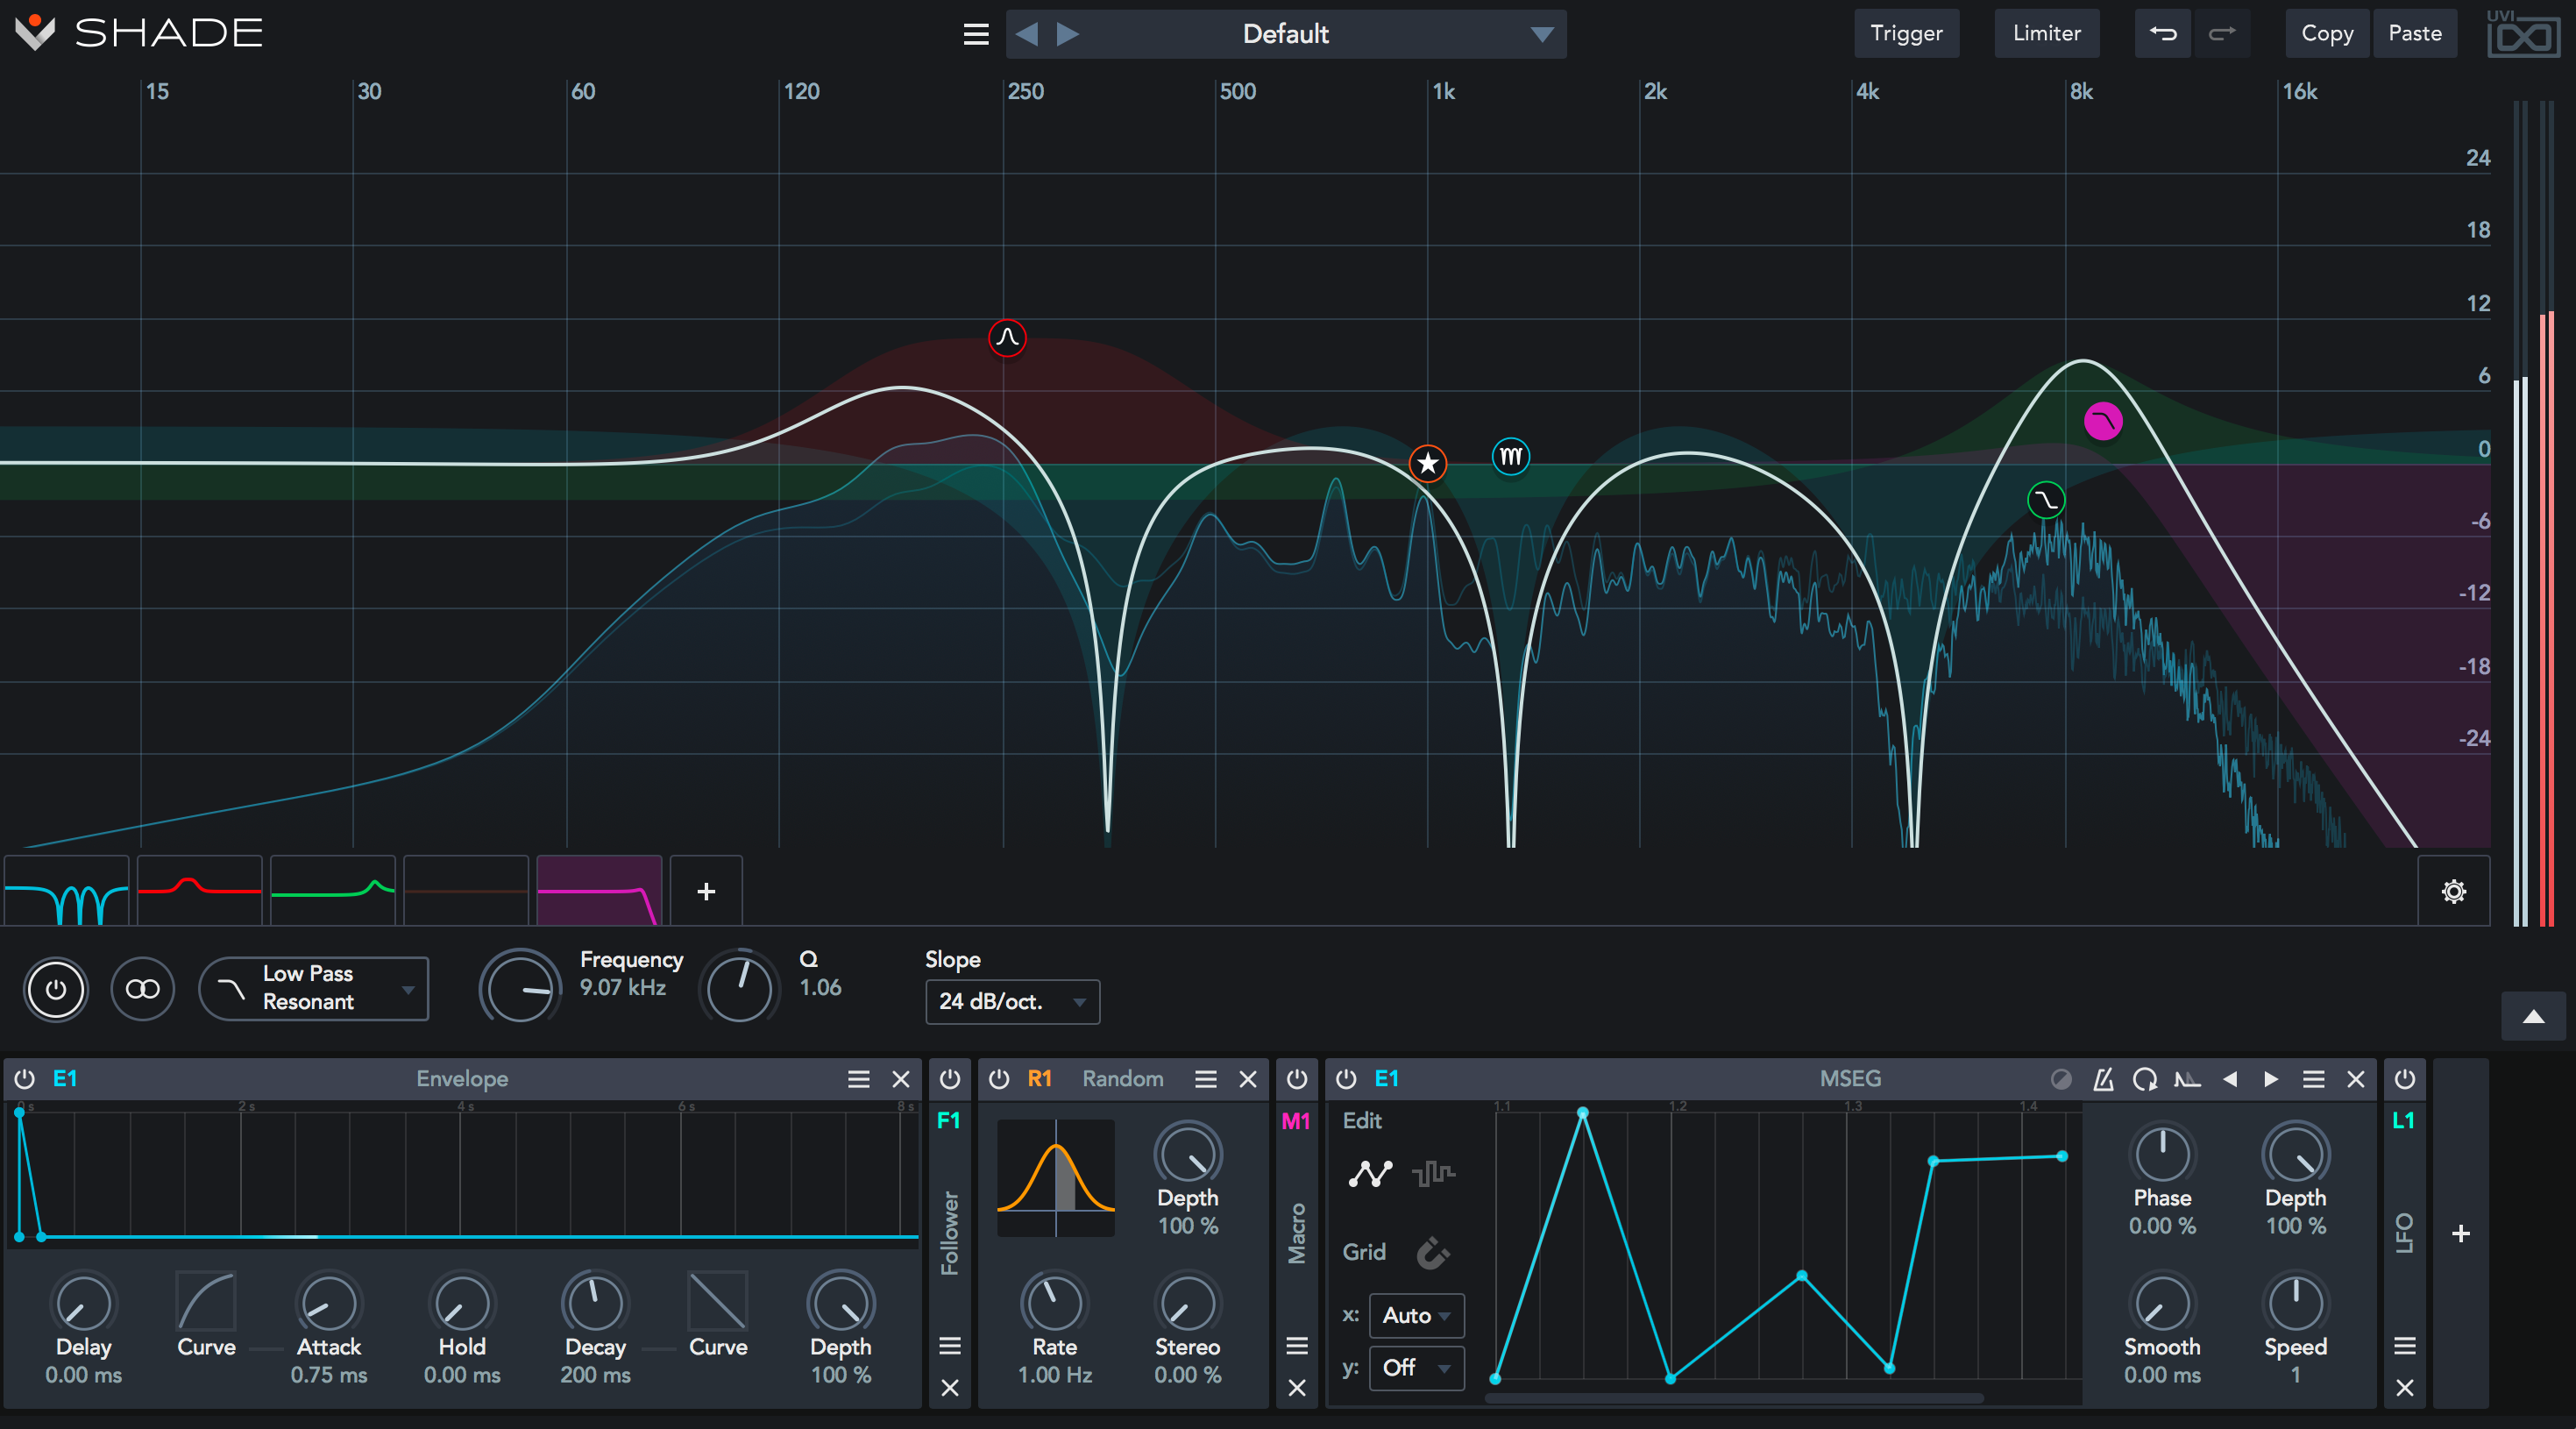Image resolution: width=2576 pixels, height=1429 pixels.
Task: Undo the last action
Action: (x=2162, y=34)
